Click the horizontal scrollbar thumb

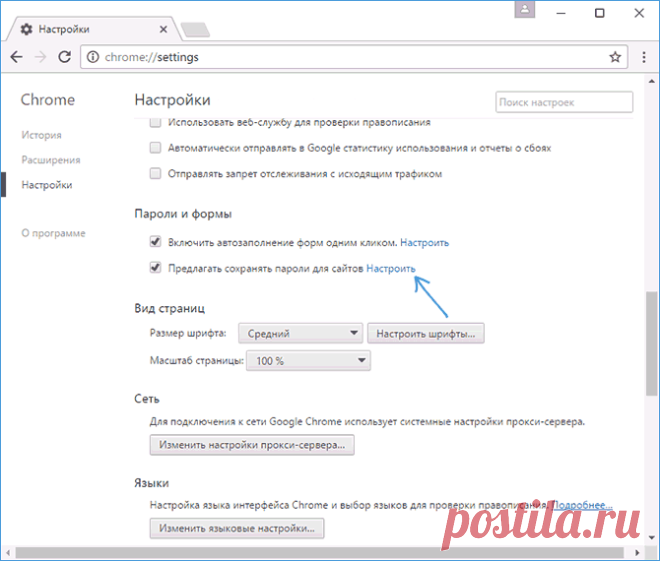pyautogui.click(x=319, y=552)
